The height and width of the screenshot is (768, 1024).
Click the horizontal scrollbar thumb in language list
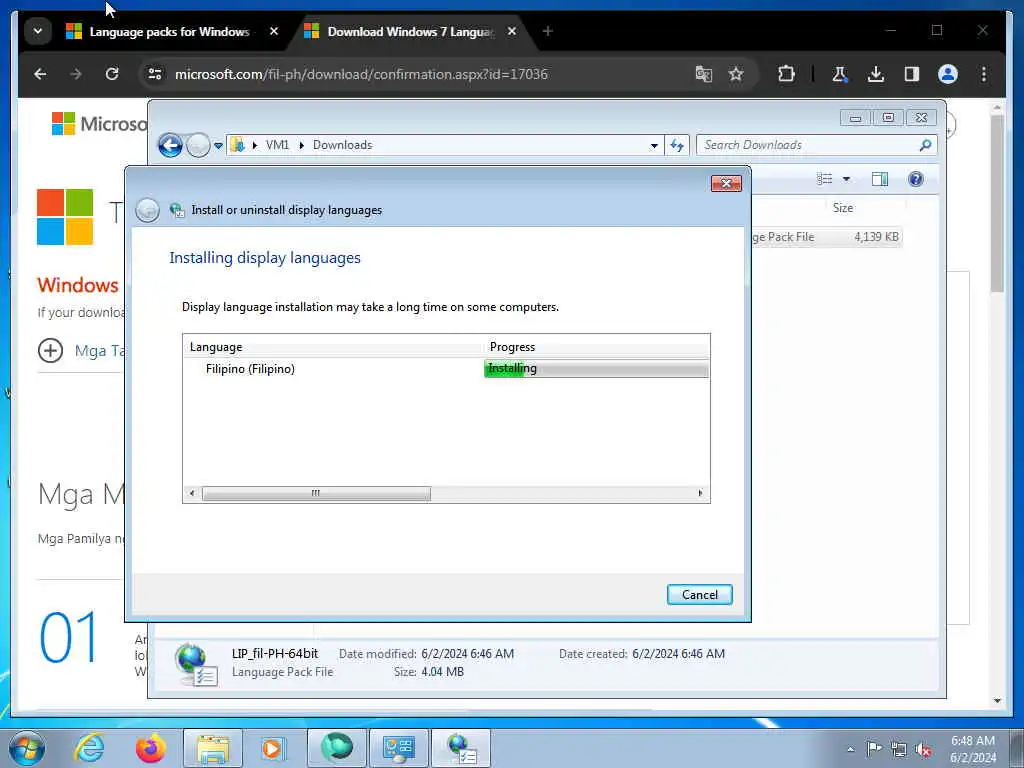[x=316, y=493]
